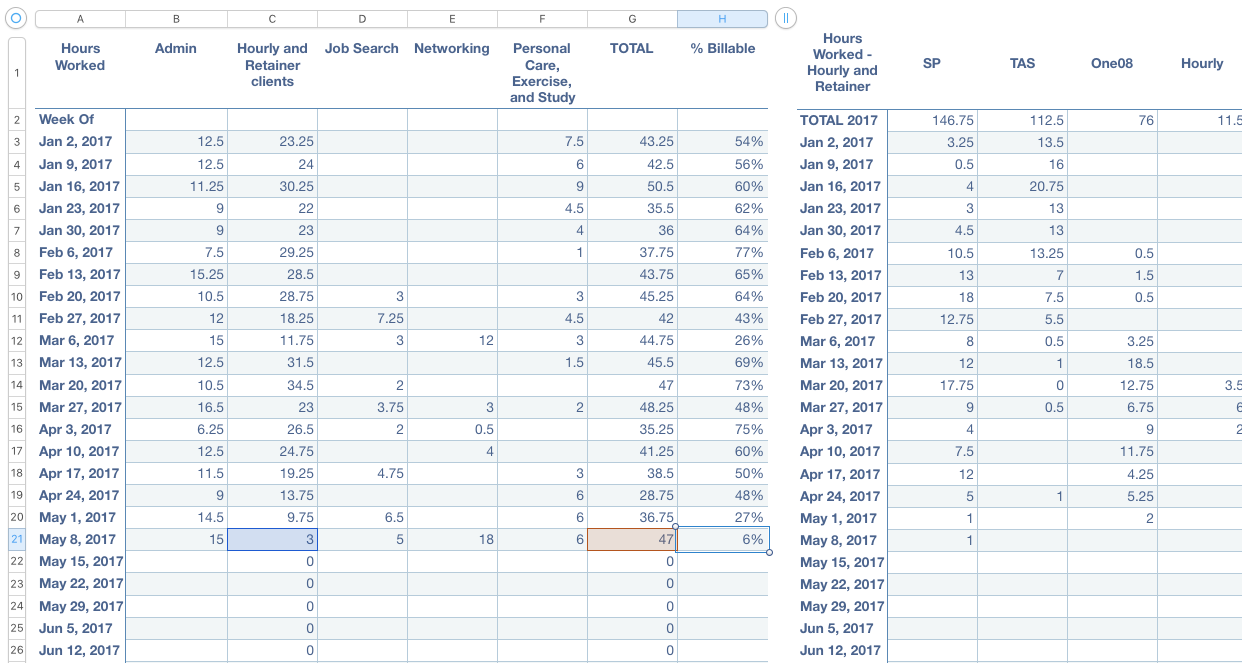
Task: Click the TOTAL cell showing 50.5
Action: tap(632, 186)
